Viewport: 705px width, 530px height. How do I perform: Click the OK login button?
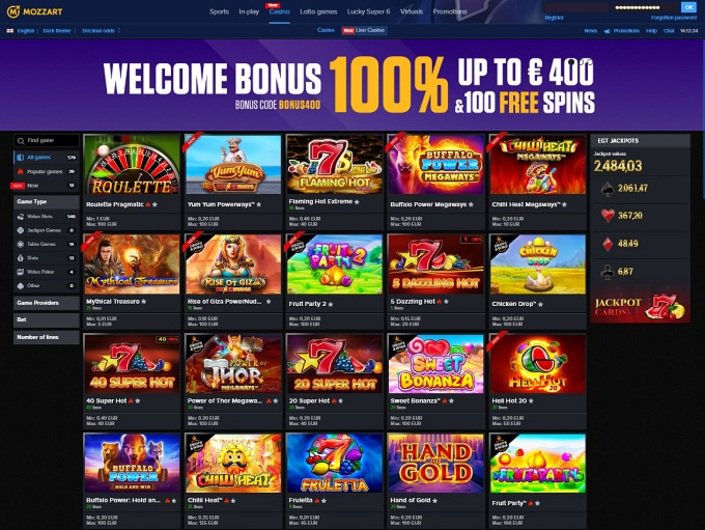[x=688, y=7]
